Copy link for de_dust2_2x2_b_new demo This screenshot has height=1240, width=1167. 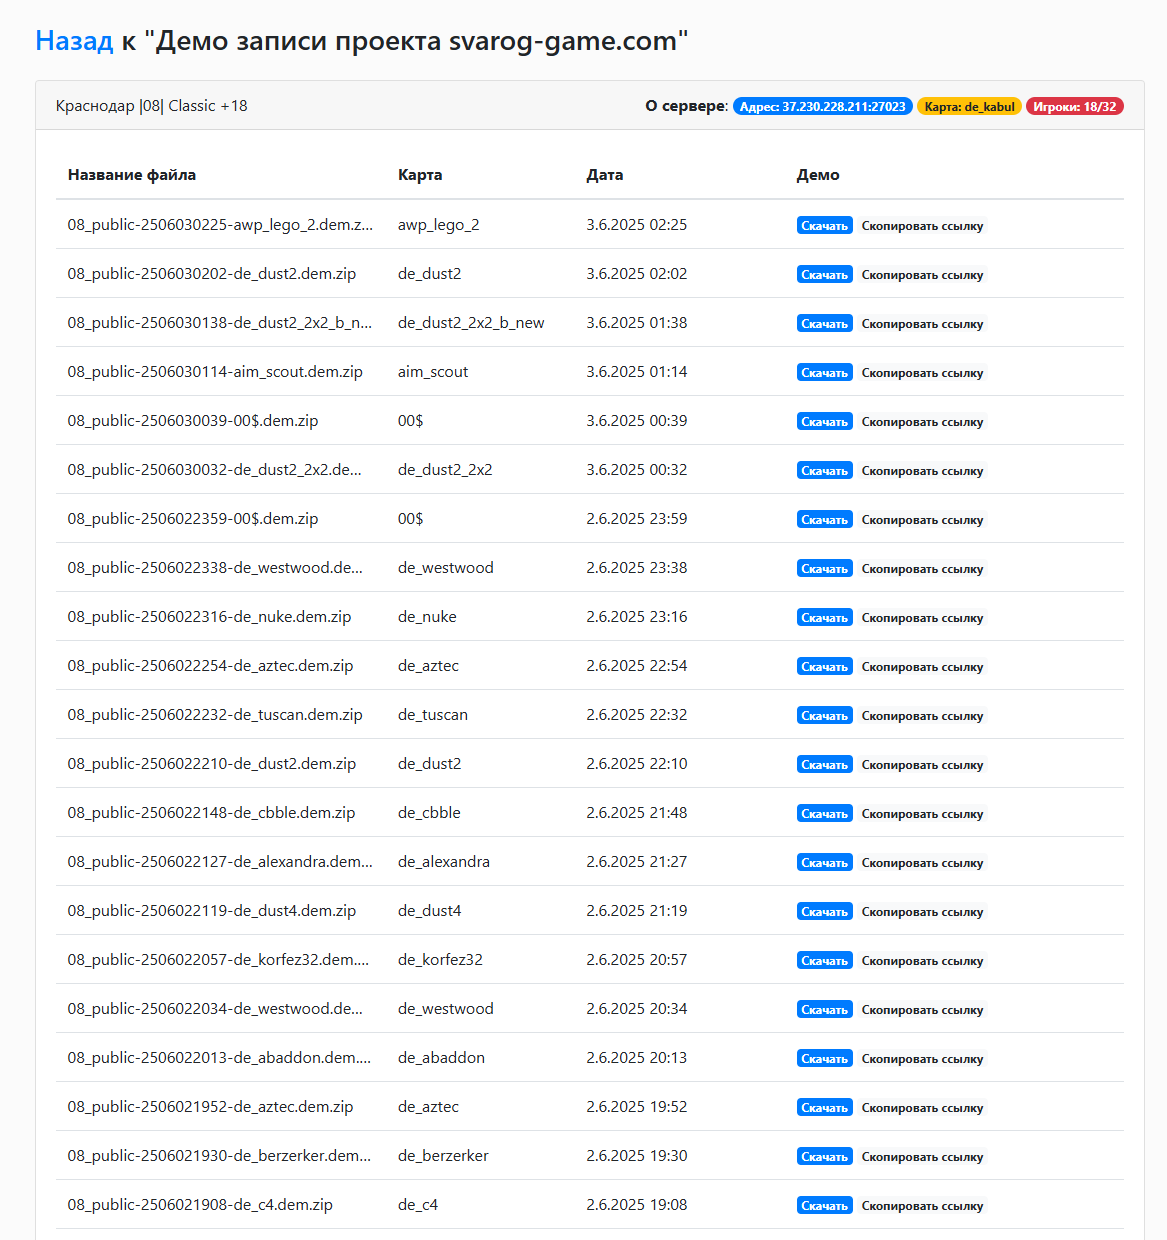[923, 323]
